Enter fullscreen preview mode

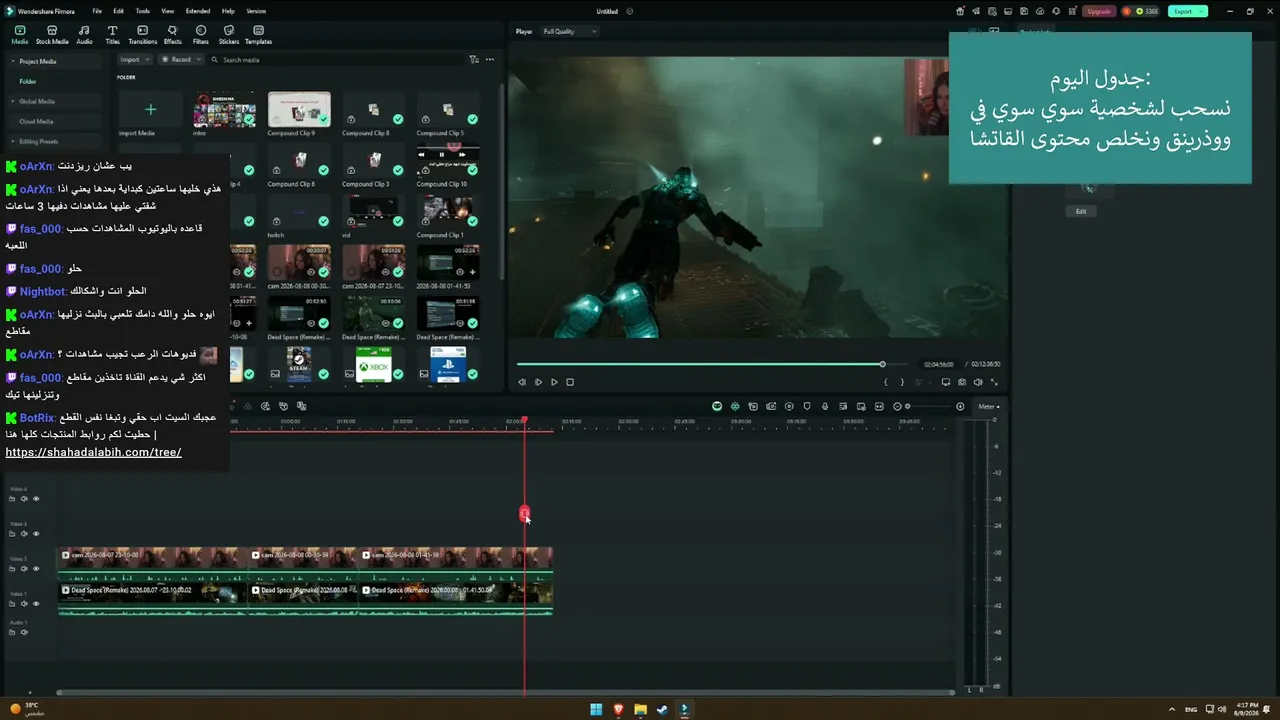click(x=994, y=382)
